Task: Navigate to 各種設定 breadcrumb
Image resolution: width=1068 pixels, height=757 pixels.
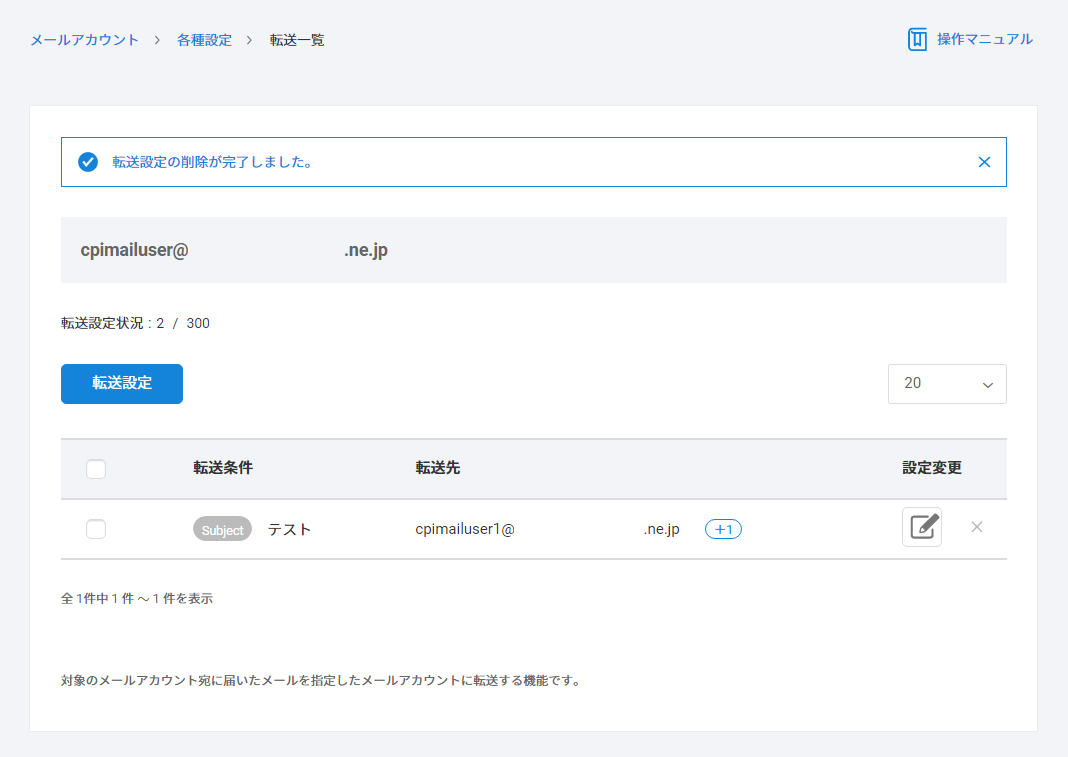Action: coord(204,40)
